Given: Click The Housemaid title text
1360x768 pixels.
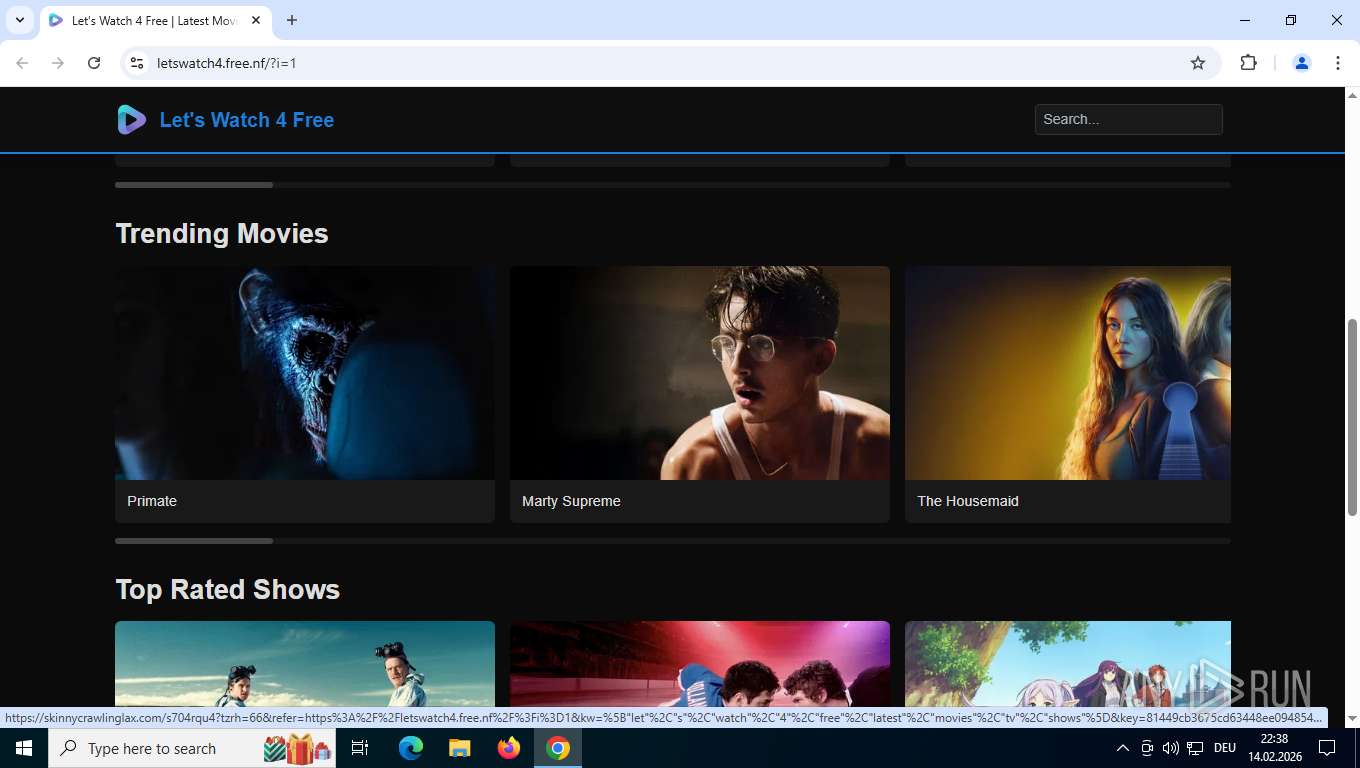Looking at the screenshot, I should click(x=968, y=501).
